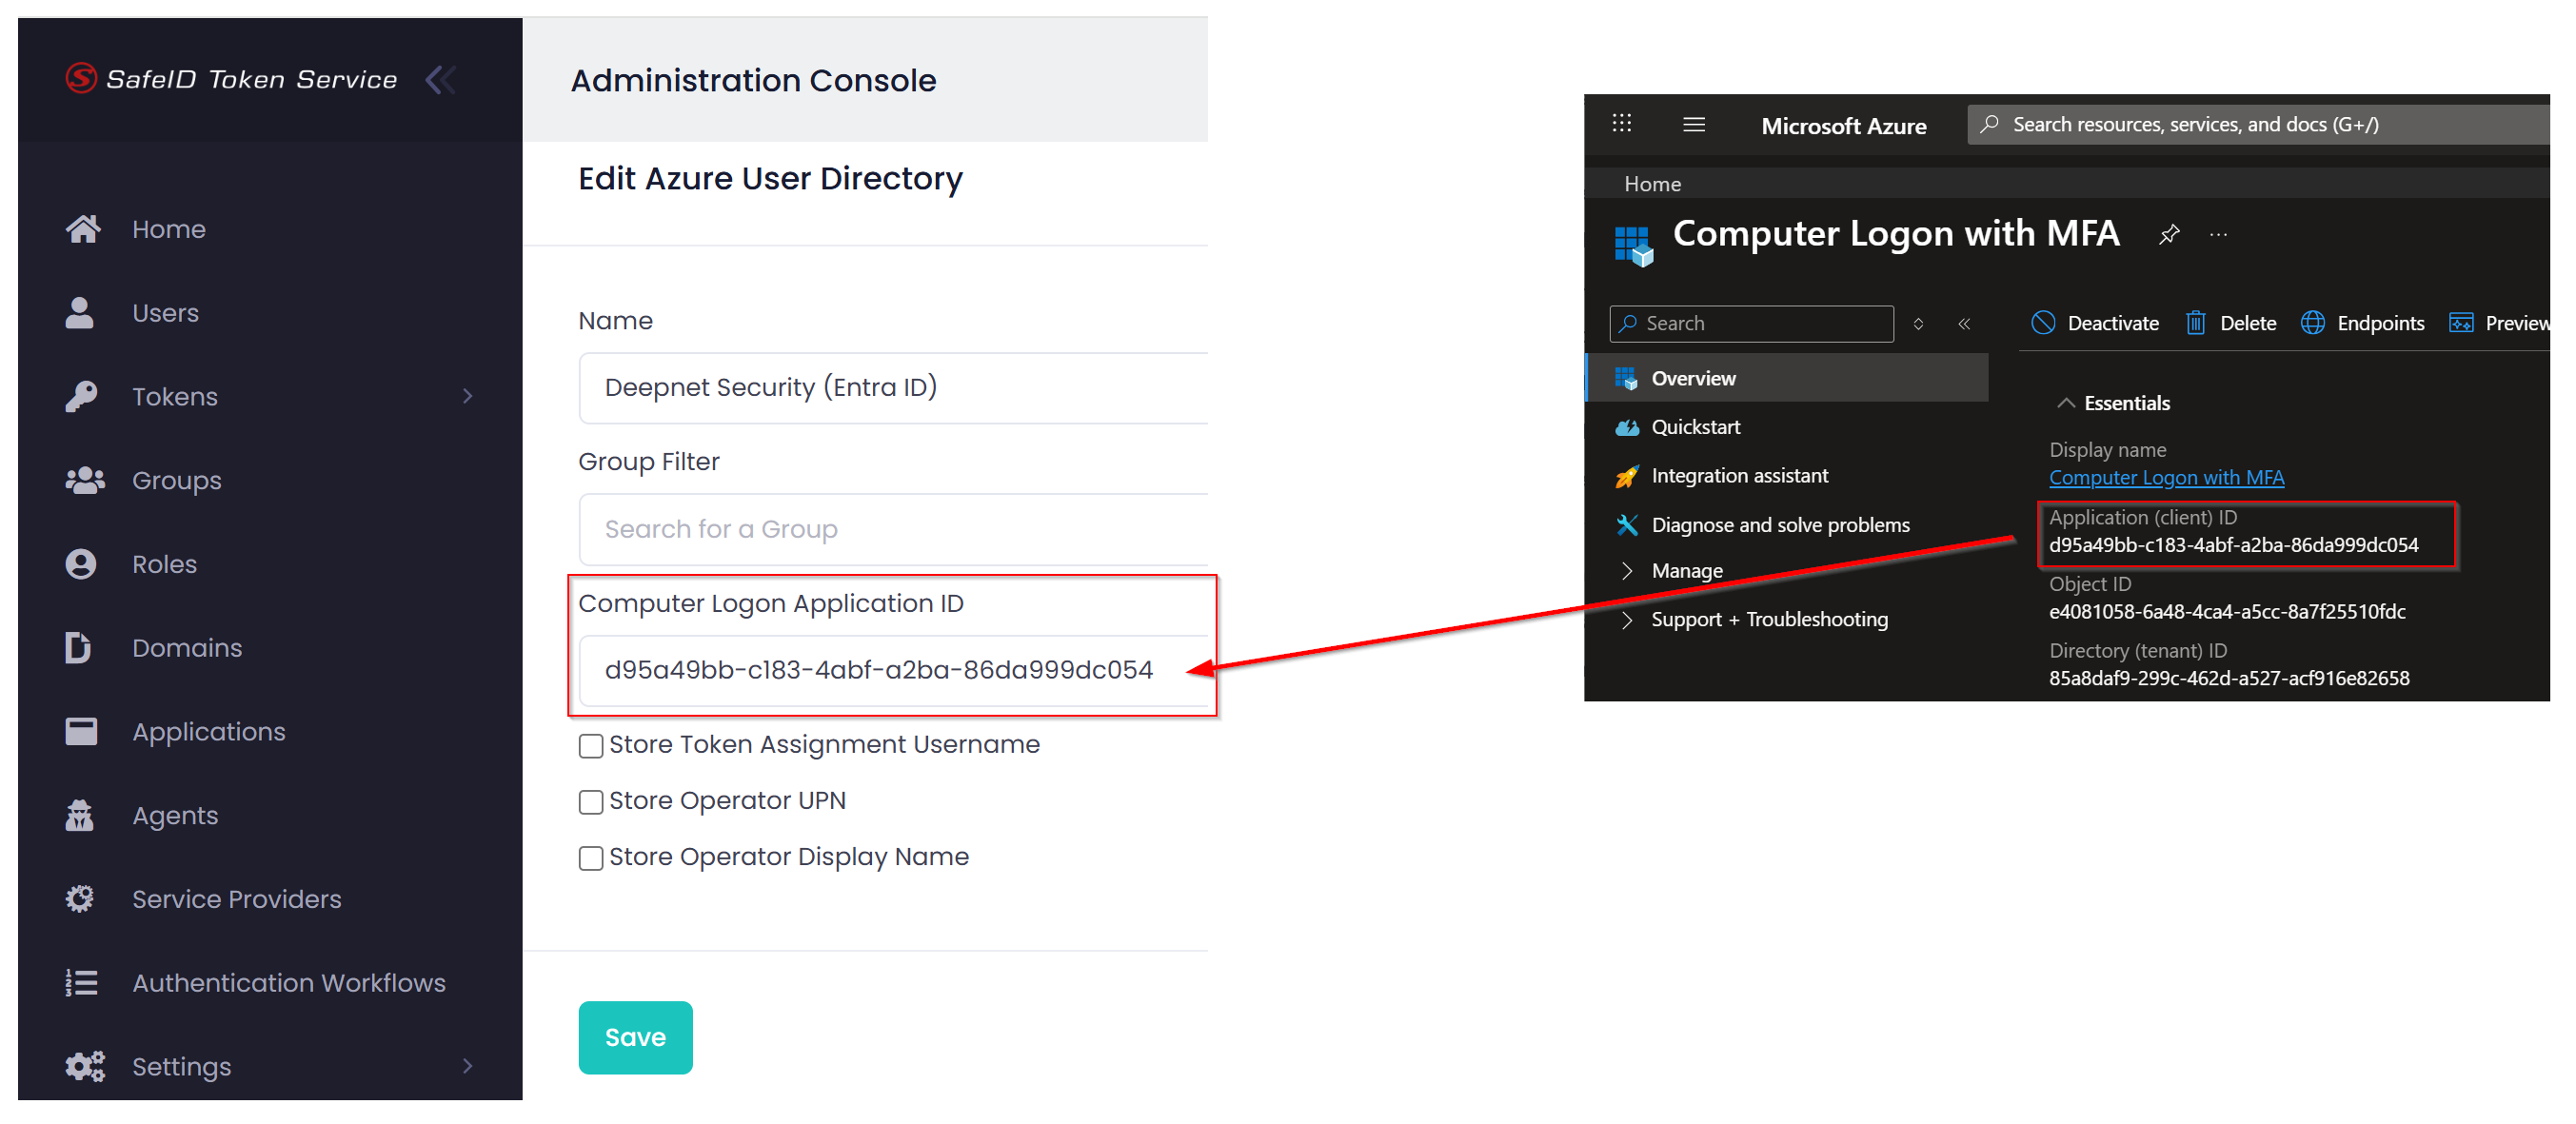Click the Delete trash icon
The height and width of the screenshot is (1124, 2576).
pos(2194,323)
